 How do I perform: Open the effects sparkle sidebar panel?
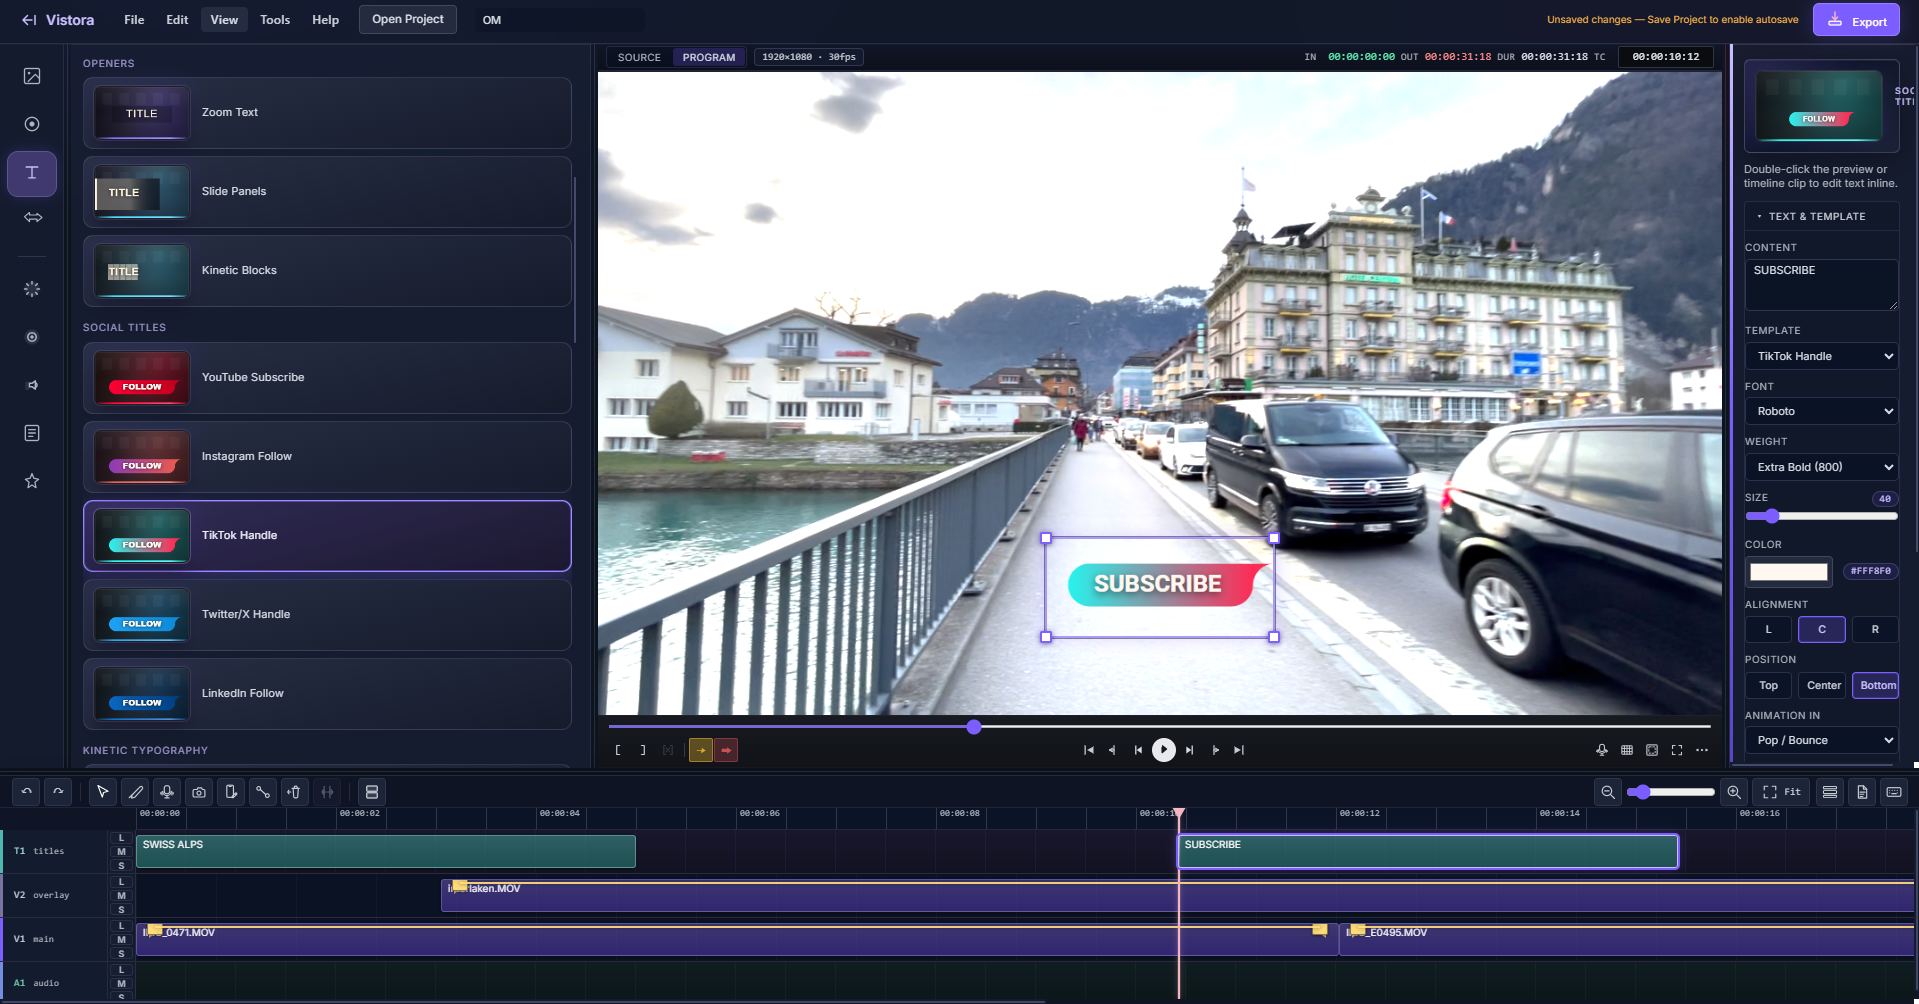click(x=32, y=289)
